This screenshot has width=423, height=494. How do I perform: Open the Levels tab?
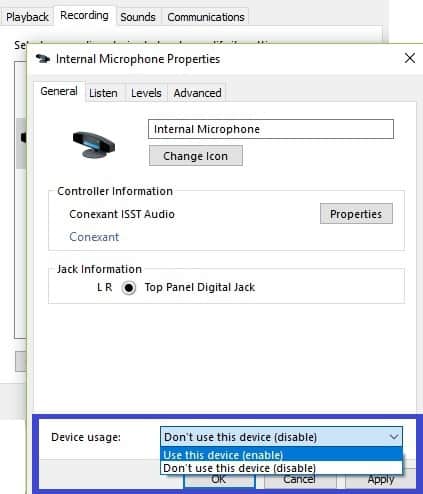coord(146,93)
